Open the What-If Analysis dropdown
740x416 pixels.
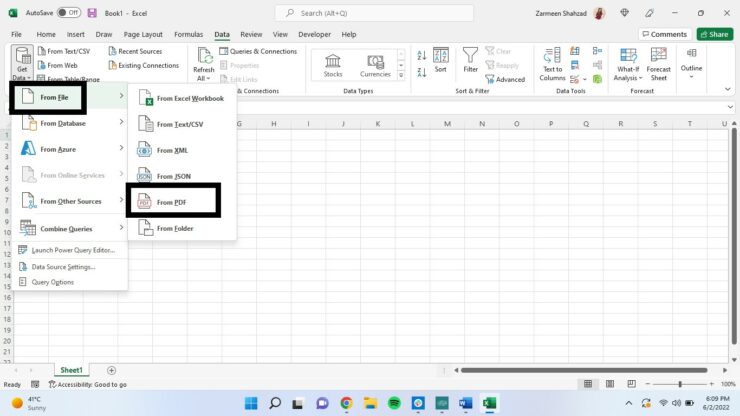[628, 64]
